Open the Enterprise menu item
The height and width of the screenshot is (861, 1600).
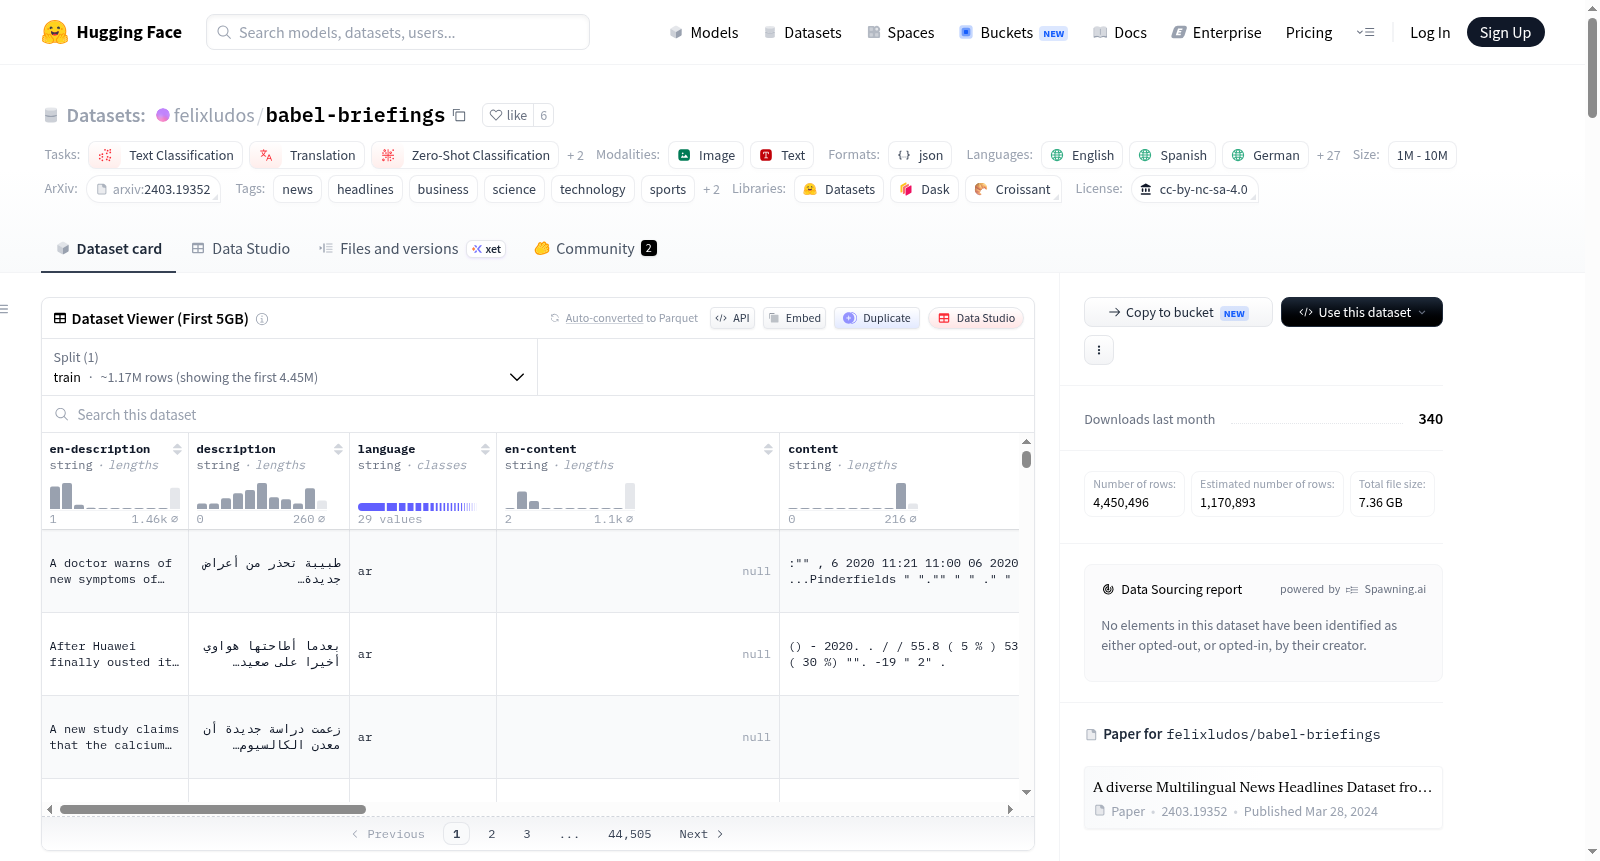[1216, 32]
